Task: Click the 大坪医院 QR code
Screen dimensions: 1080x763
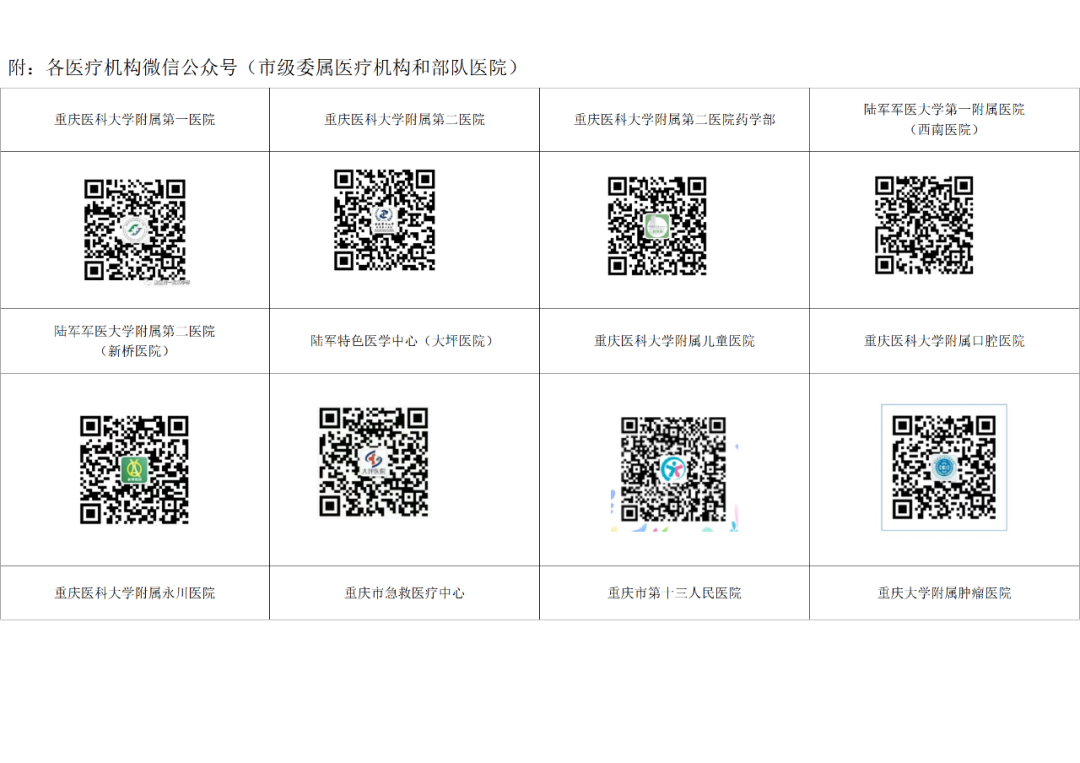Action: tap(374, 461)
